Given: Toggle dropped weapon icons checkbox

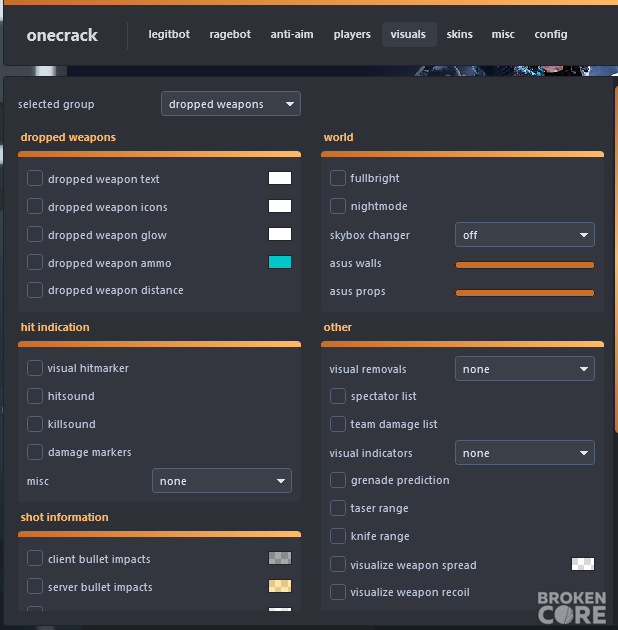Looking at the screenshot, I should pos(35,206).
